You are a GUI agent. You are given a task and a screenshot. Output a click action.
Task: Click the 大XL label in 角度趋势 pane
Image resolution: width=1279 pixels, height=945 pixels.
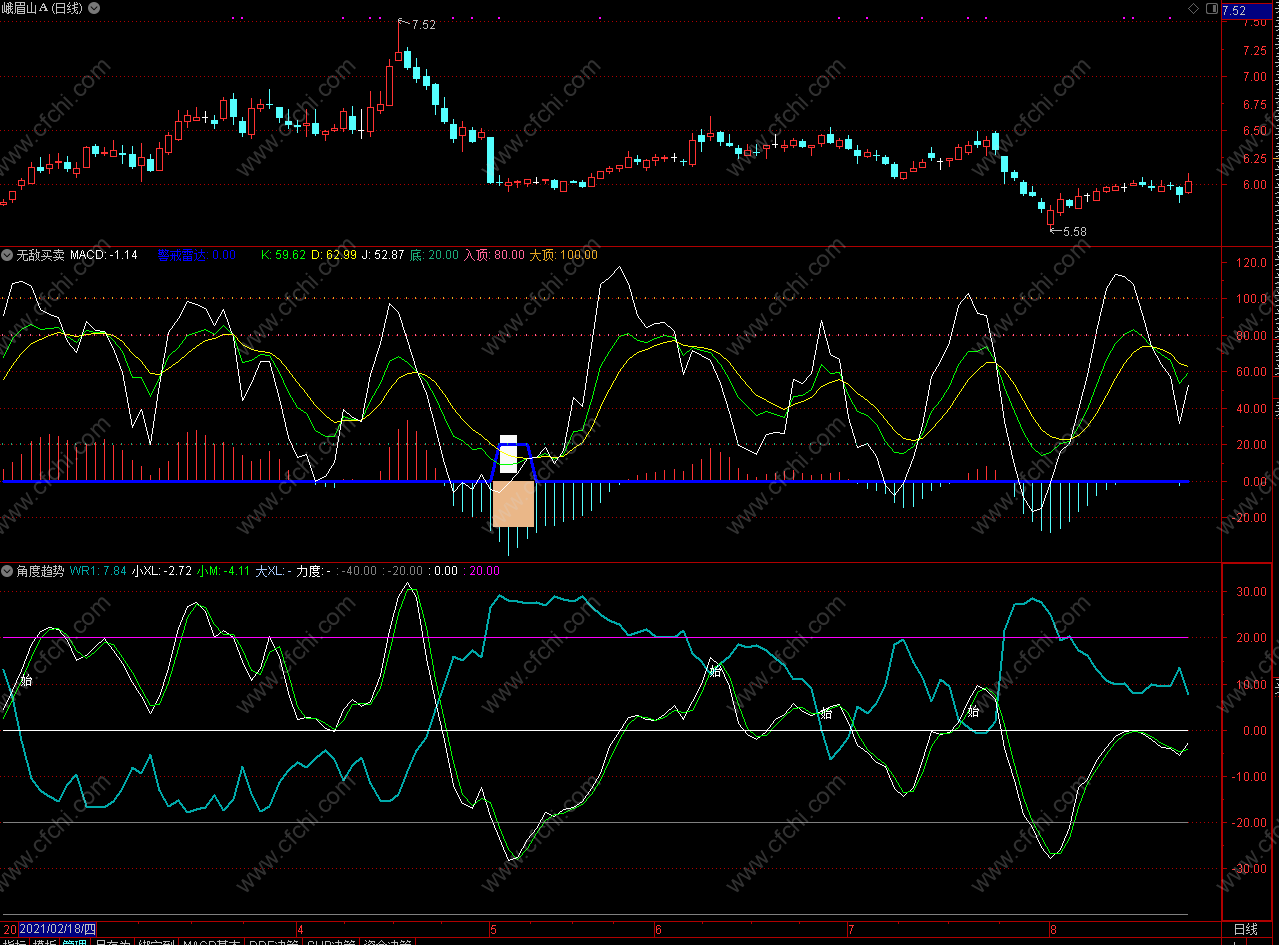coord(272,571)
